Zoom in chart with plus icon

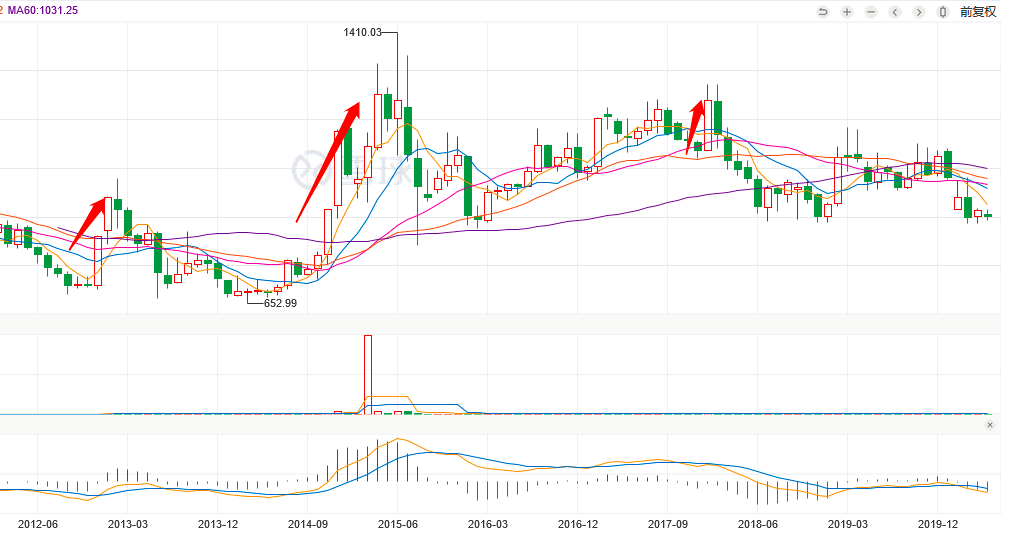pyautogui.click(x=847, y=12)
